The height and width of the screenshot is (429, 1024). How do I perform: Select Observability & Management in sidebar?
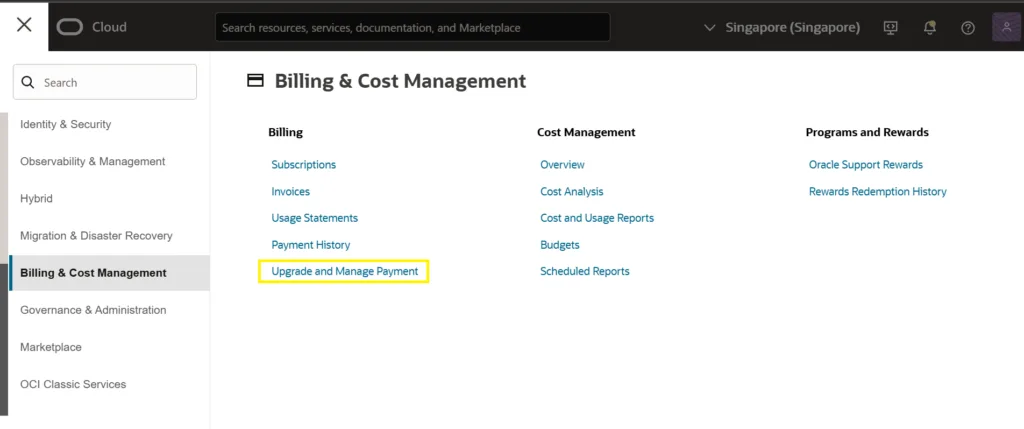(x=93, y=161)
